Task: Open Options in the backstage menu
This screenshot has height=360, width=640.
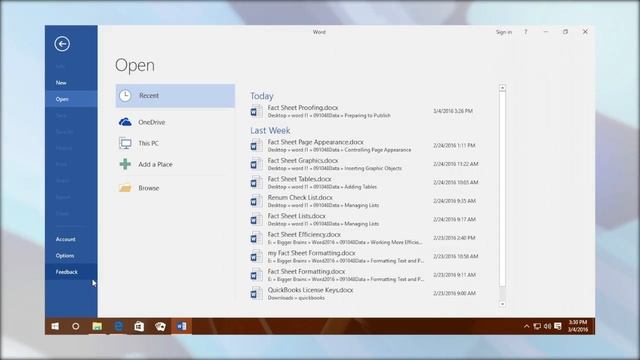Action: [71, 256]
